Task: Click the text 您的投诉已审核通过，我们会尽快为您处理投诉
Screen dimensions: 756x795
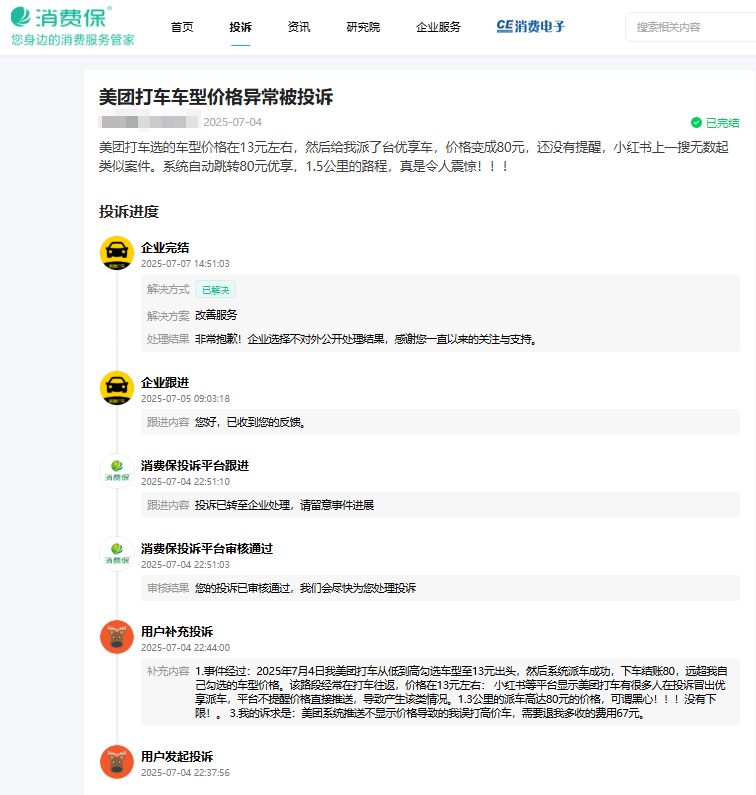Action: [x=305, y=588]
